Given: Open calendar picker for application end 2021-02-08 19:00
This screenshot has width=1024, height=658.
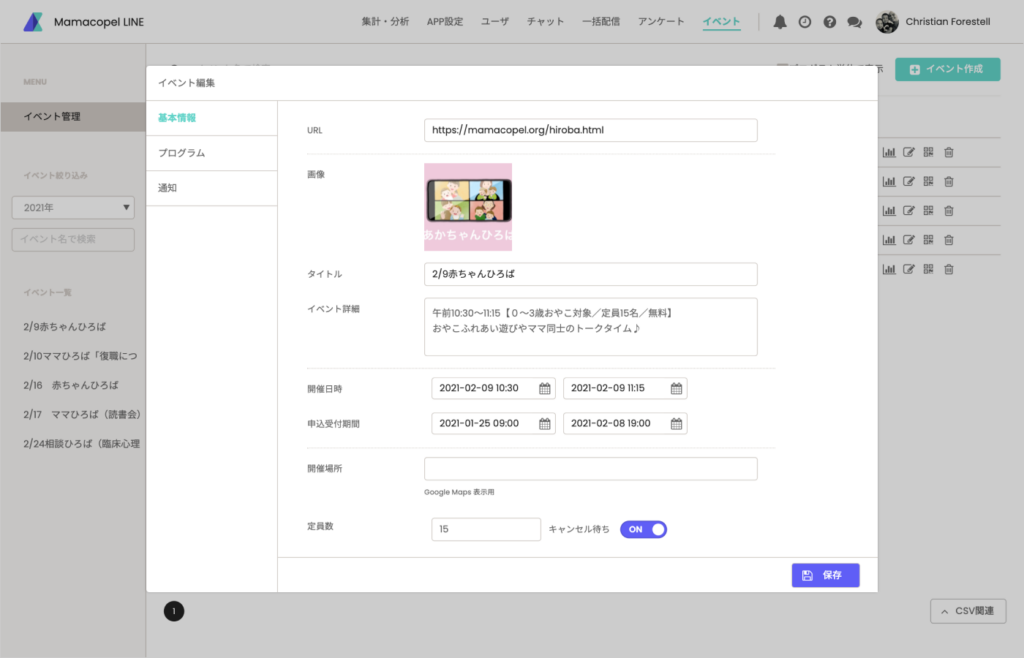Looking at the screenshot, I should 676,423.
